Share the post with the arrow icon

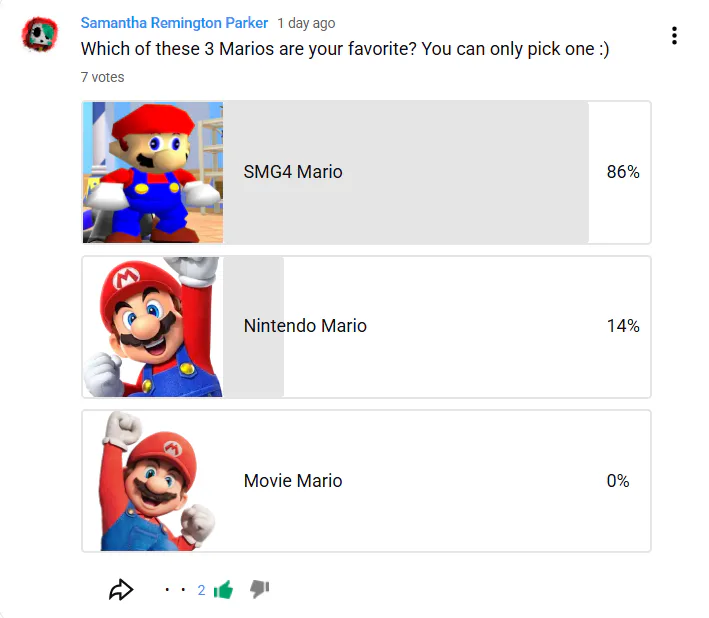[x=121, y=590]
